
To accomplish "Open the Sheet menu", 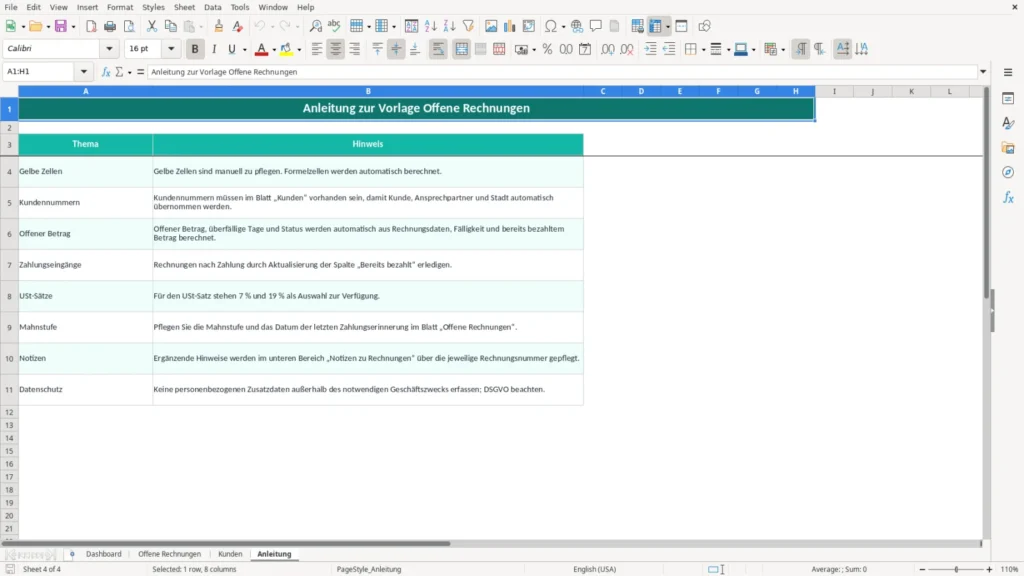I will (x=184, y=7).
